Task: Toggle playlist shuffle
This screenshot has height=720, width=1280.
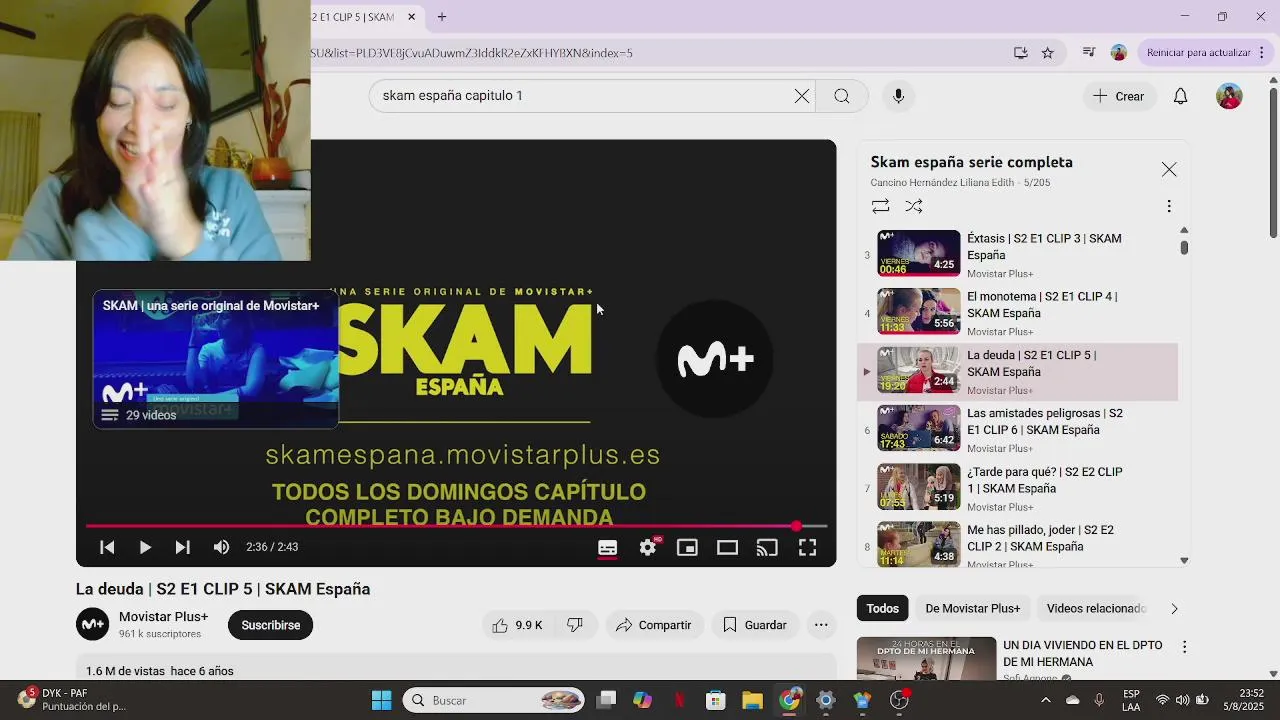Action: 914,206
